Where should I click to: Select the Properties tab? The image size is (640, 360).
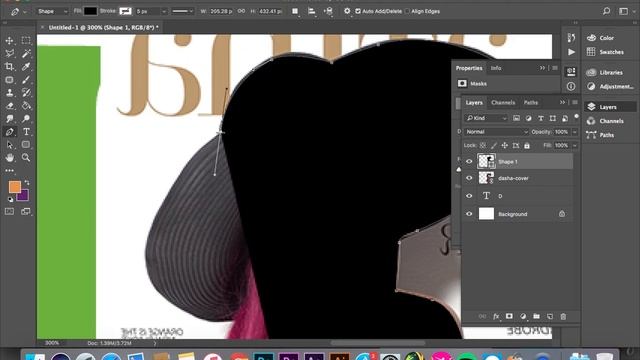click(x=469, y=68)
